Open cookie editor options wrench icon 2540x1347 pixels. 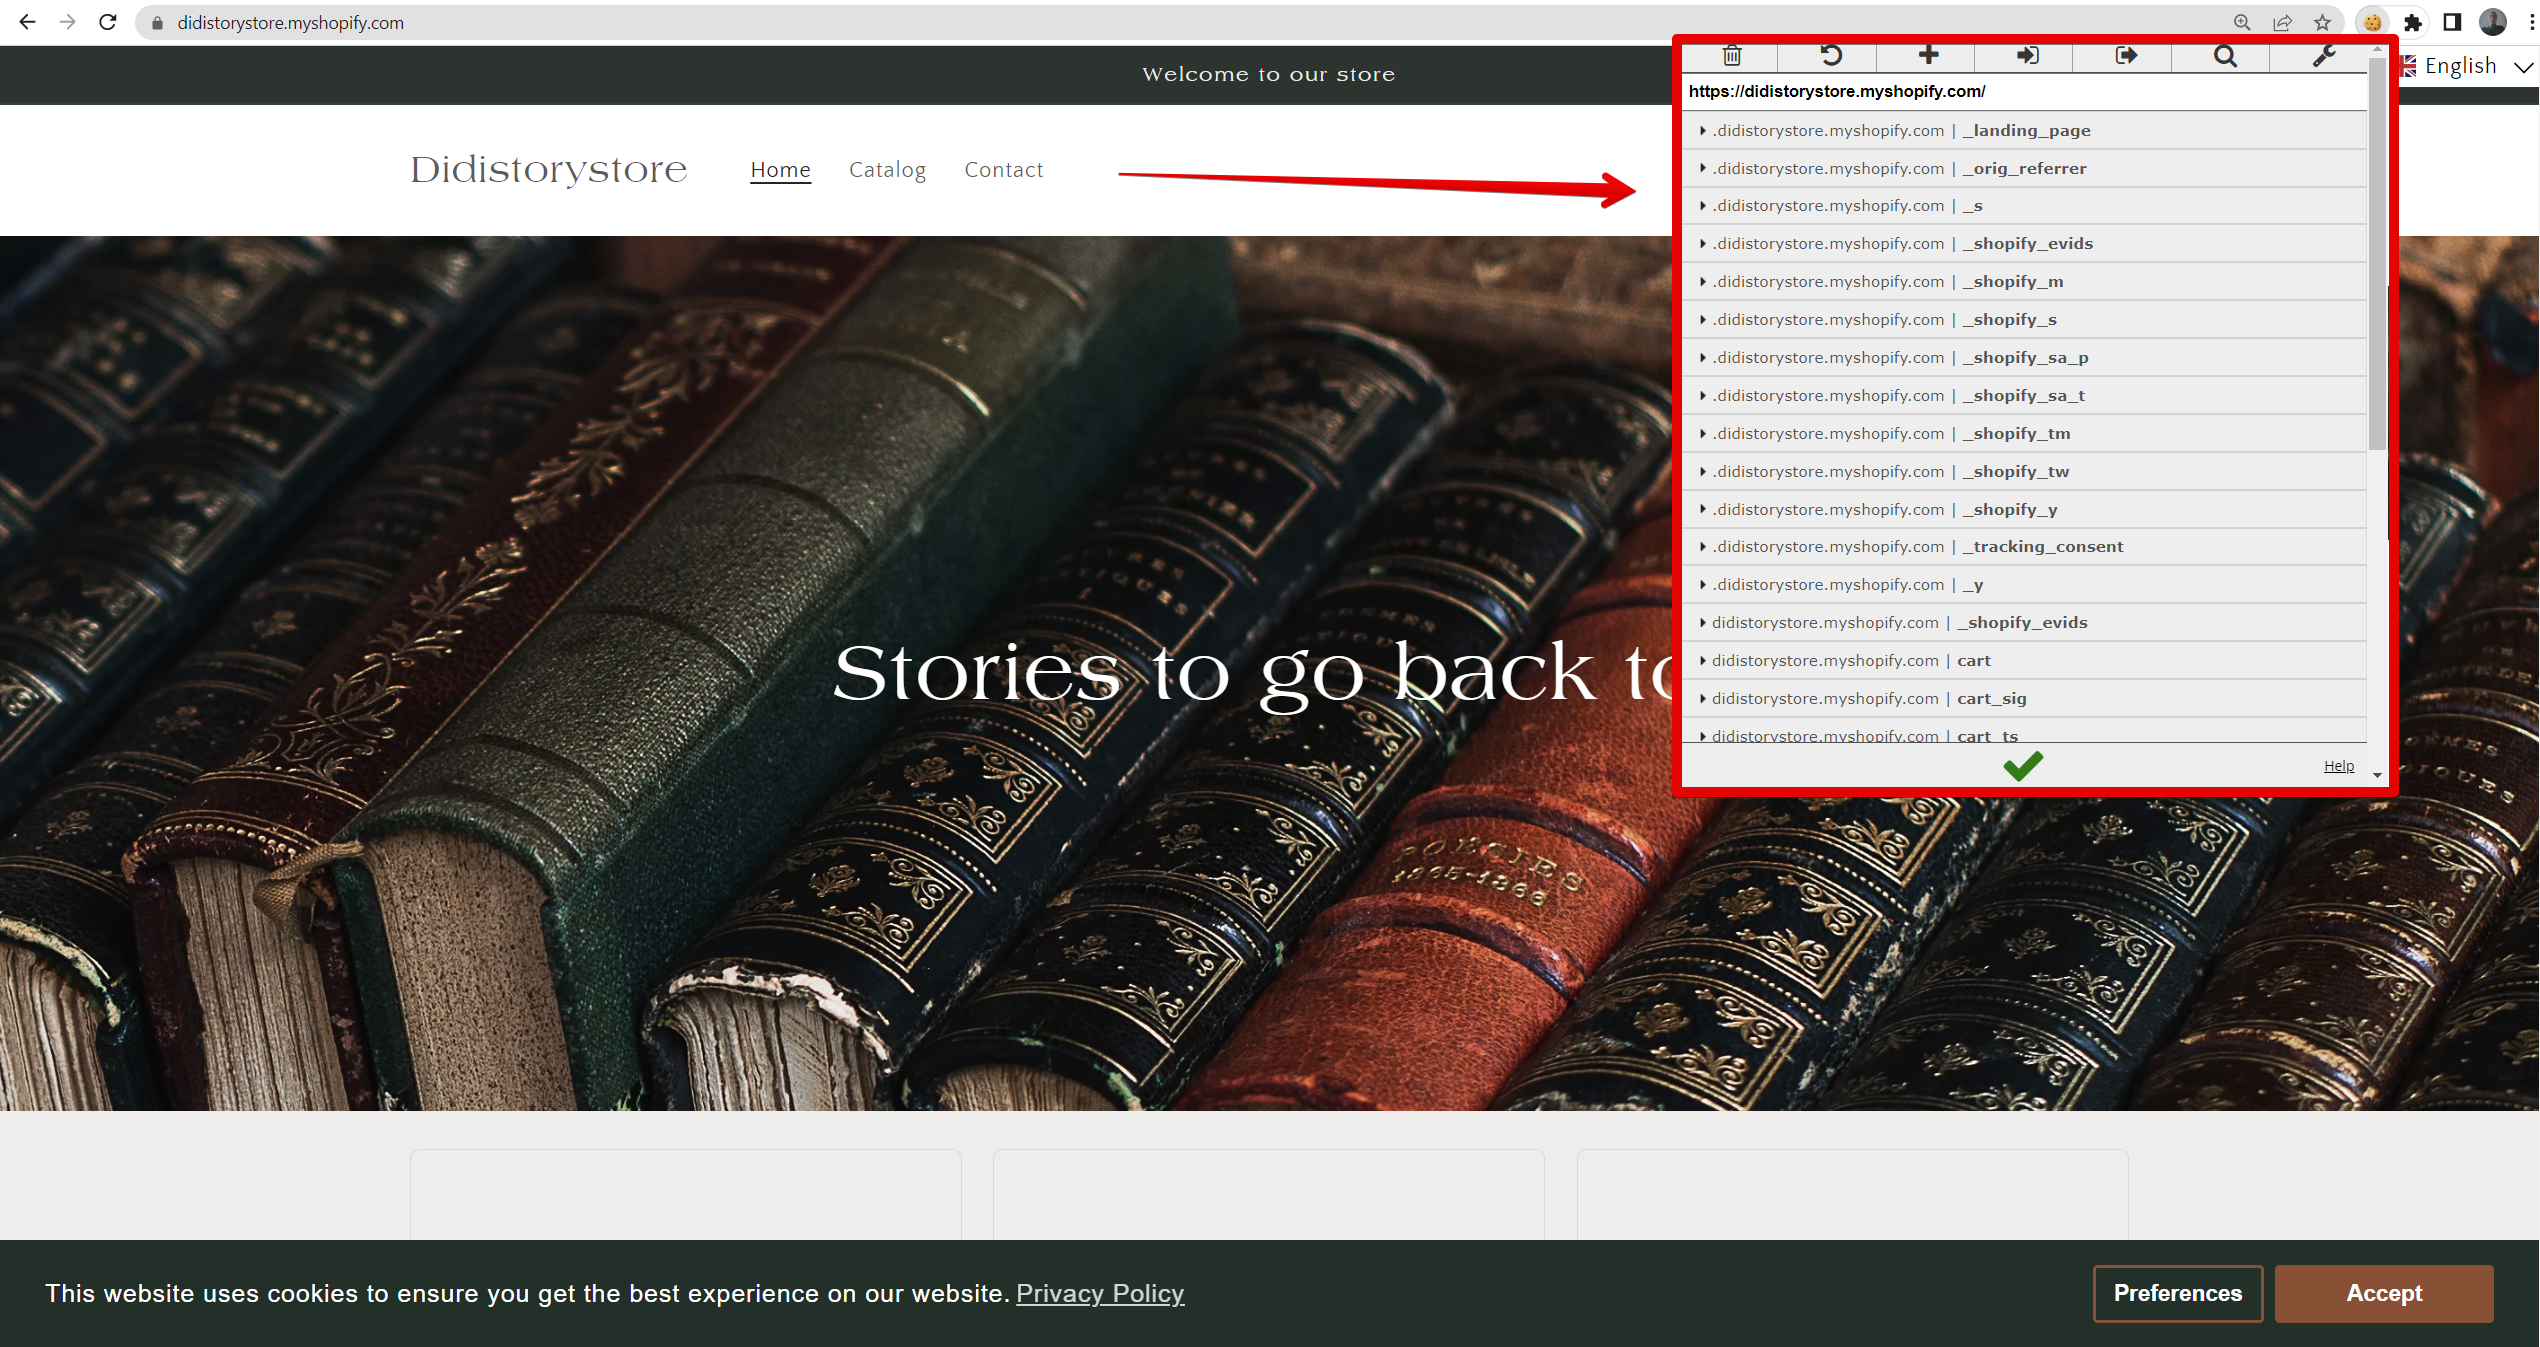click(2323, 56)
